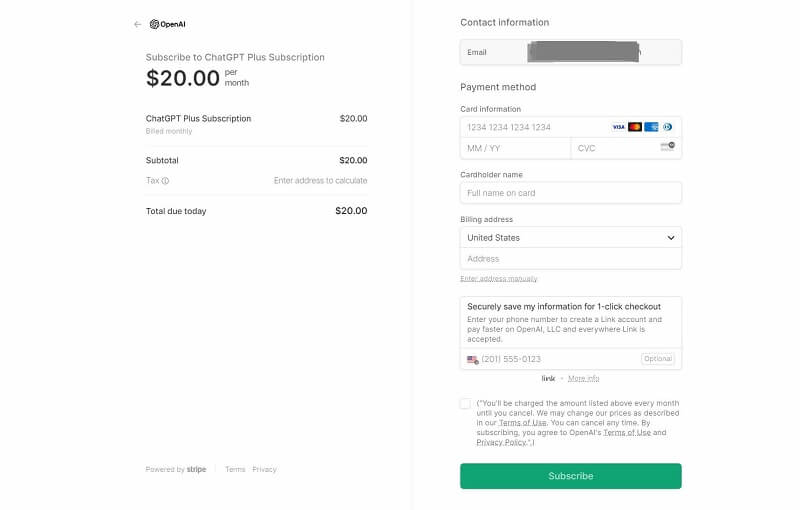The image size is (800, 510).
Task: Check the subscription terms agreement checkbox
Action: [465, 404]
